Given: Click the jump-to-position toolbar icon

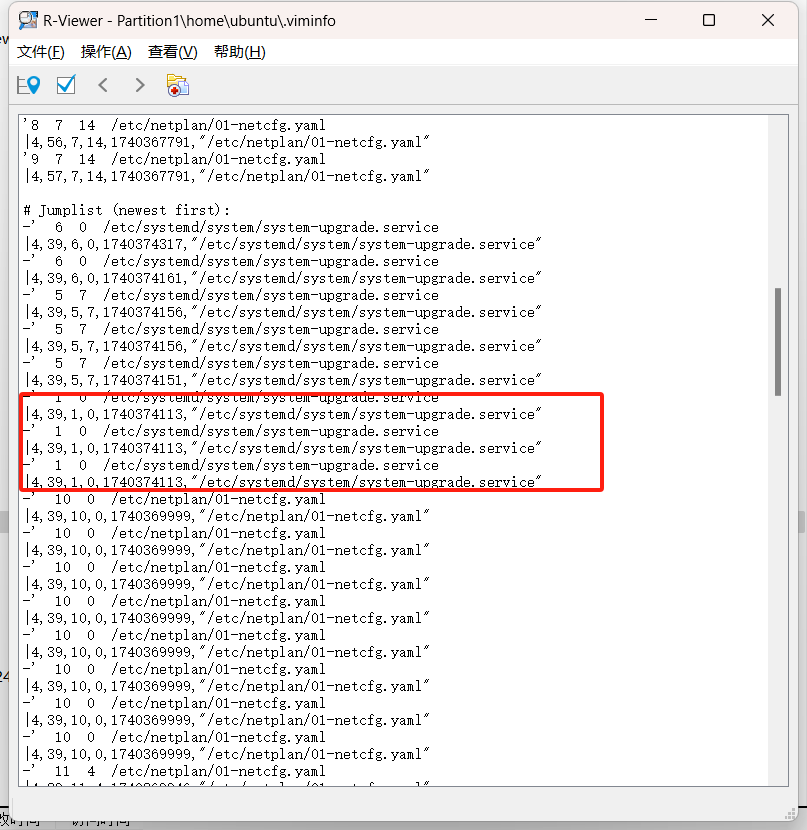Looking at the screenshot, I should click(28, 85).
